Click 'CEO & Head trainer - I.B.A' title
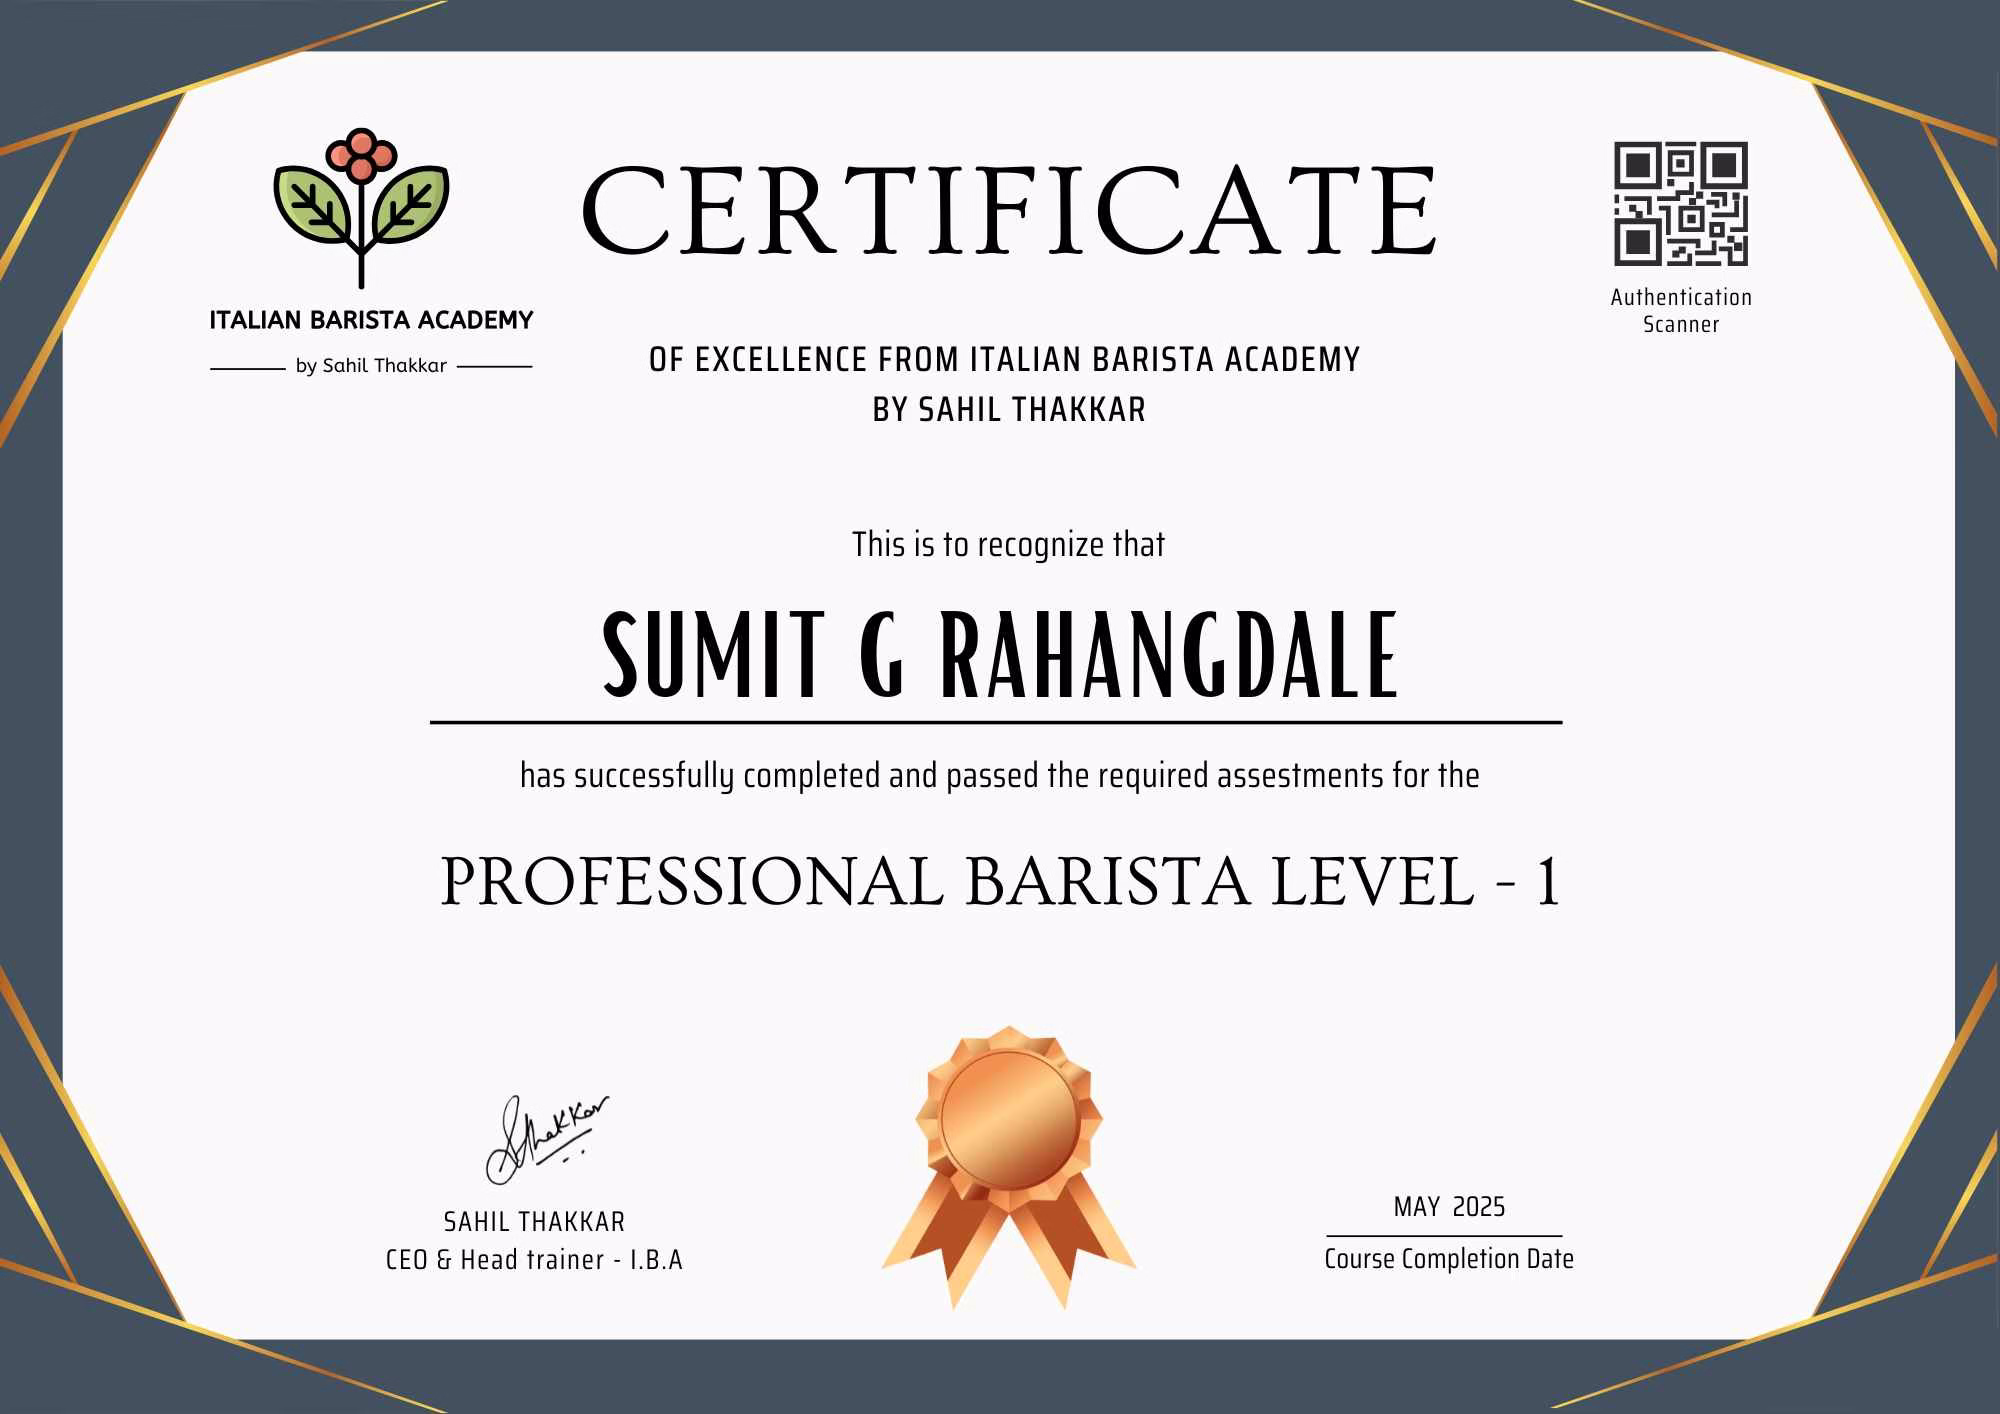Image resolution: width=2000 pixels, height=1414 pixels. tap(534, 1260)
